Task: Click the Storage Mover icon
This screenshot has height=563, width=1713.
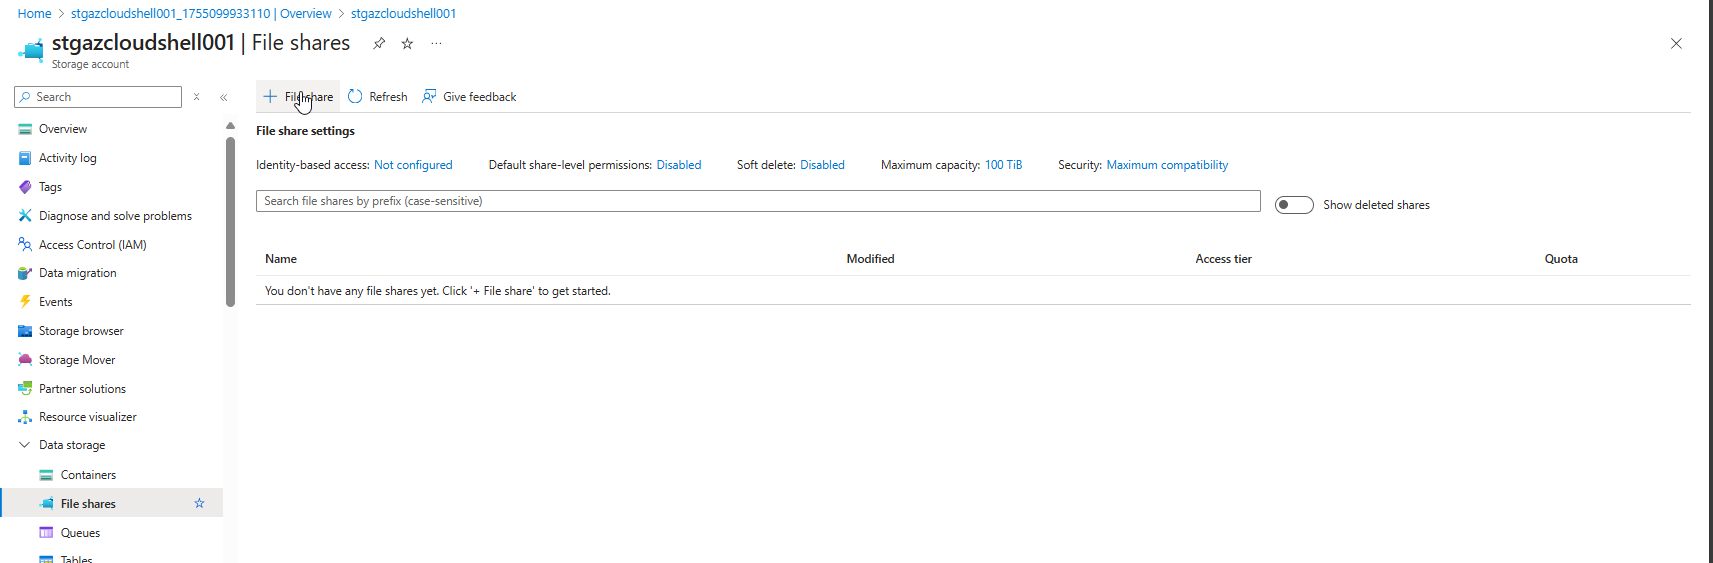Action: 25,360
